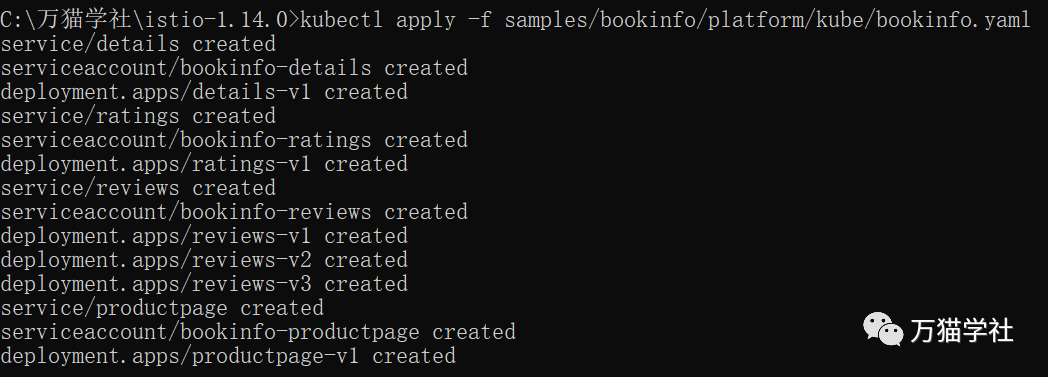Screen dimensions: 1048x377
Task: Select the serviceaccount/bookinfo-ratings created output
Action: click(x=234, y=140)
